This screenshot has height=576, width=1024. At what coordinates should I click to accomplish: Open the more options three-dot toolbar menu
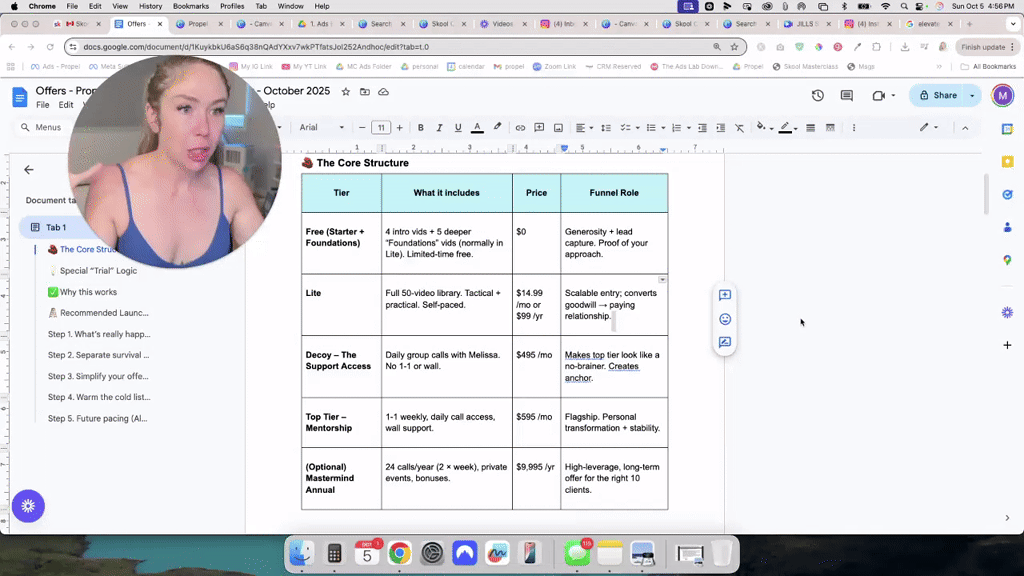pos(854,127)
